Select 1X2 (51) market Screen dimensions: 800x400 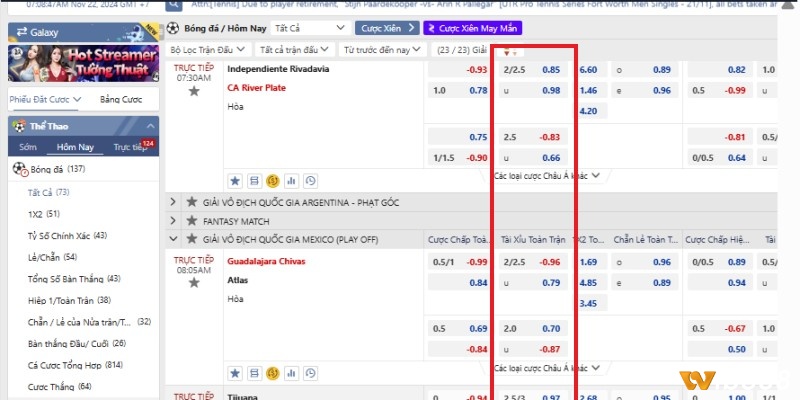[44, 214]
